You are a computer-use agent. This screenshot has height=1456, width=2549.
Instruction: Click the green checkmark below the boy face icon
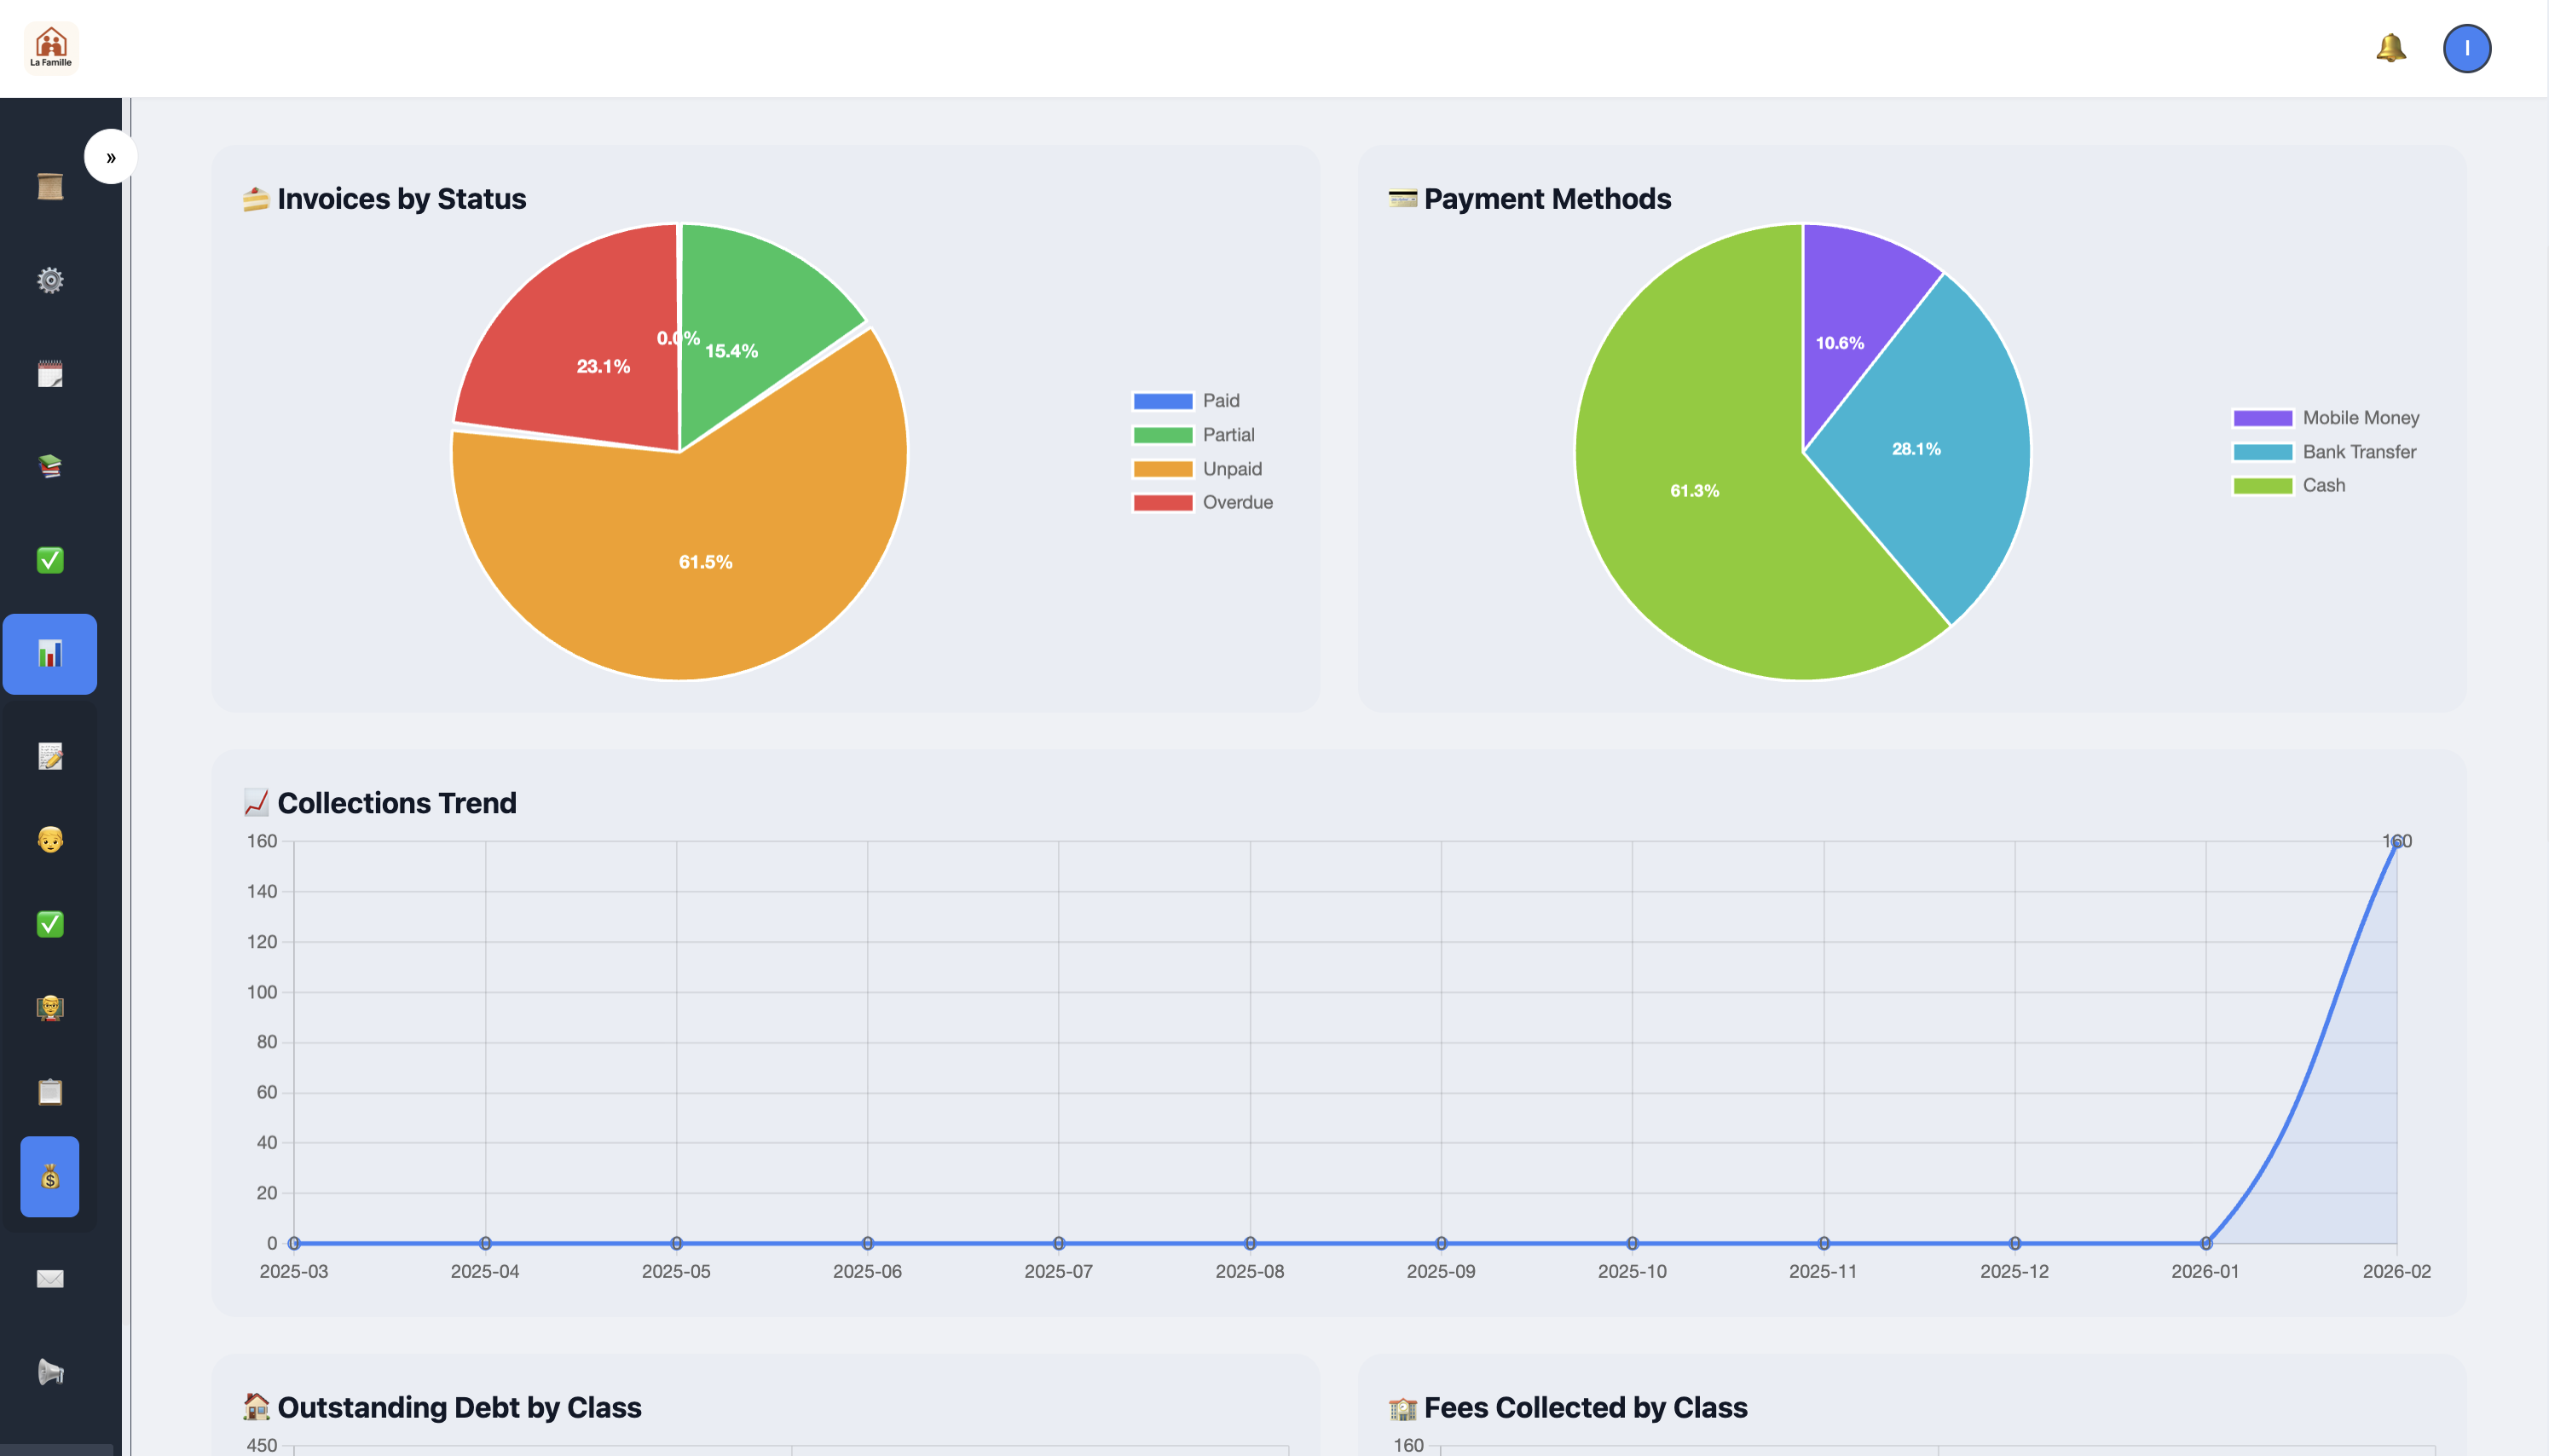[x=50, y=924]
